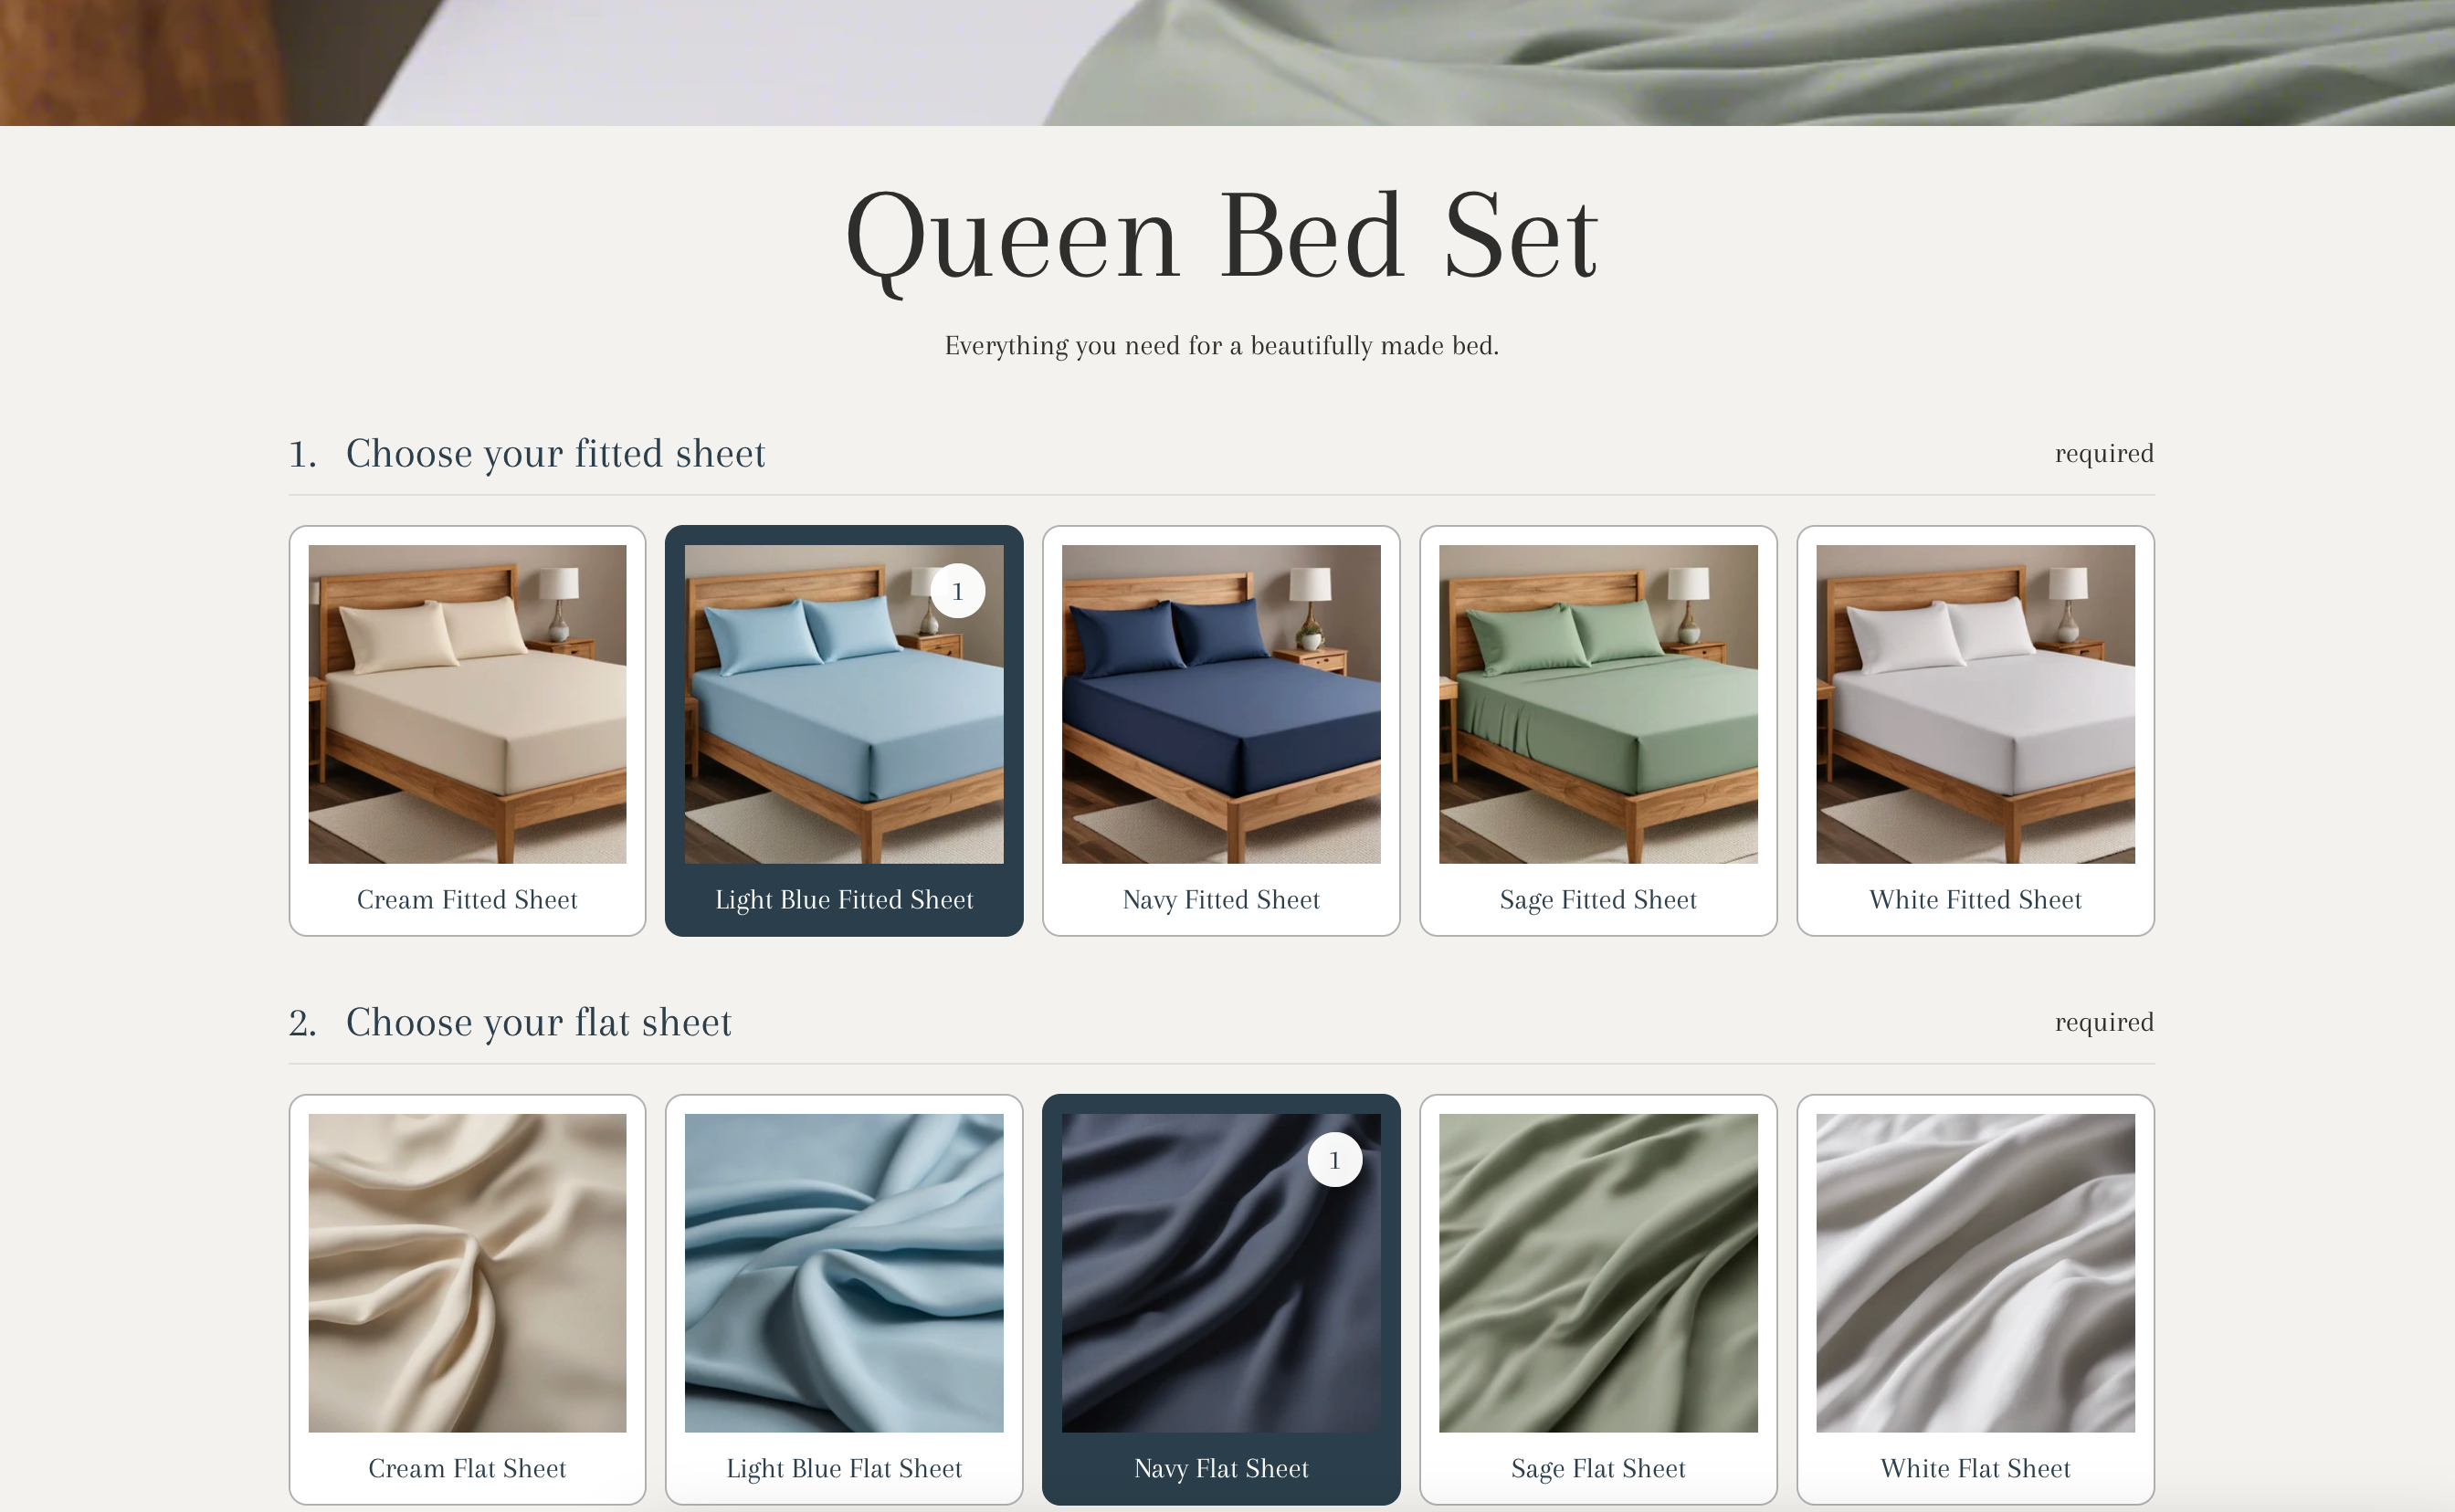The image size is (2455, 1512).
Task: Choose the Cream Flat Sheet card
Action: point(467,1299)
